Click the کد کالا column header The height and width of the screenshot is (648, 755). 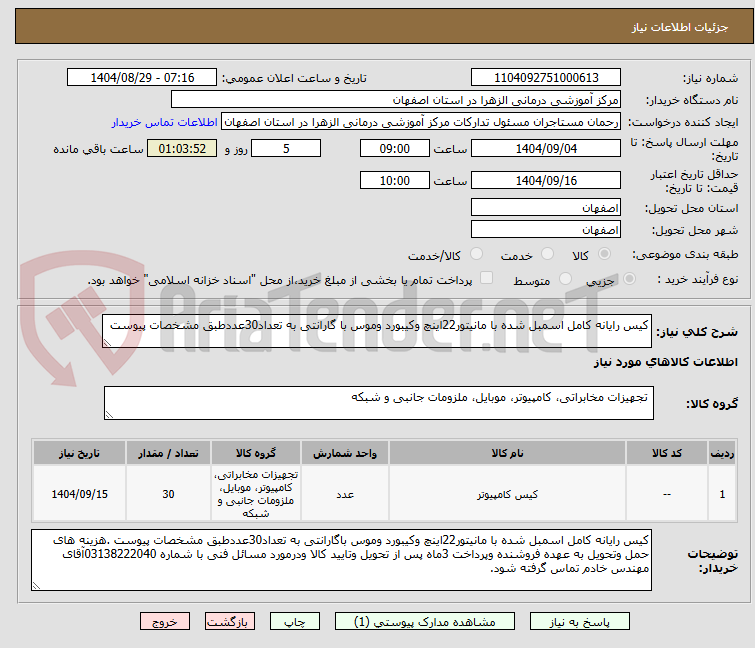pos(667,453)
